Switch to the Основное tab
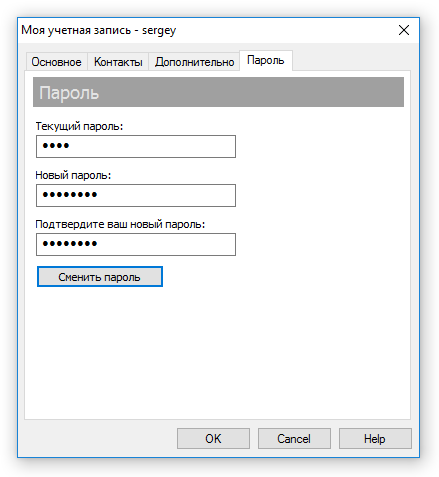 (x=56, y=62)
